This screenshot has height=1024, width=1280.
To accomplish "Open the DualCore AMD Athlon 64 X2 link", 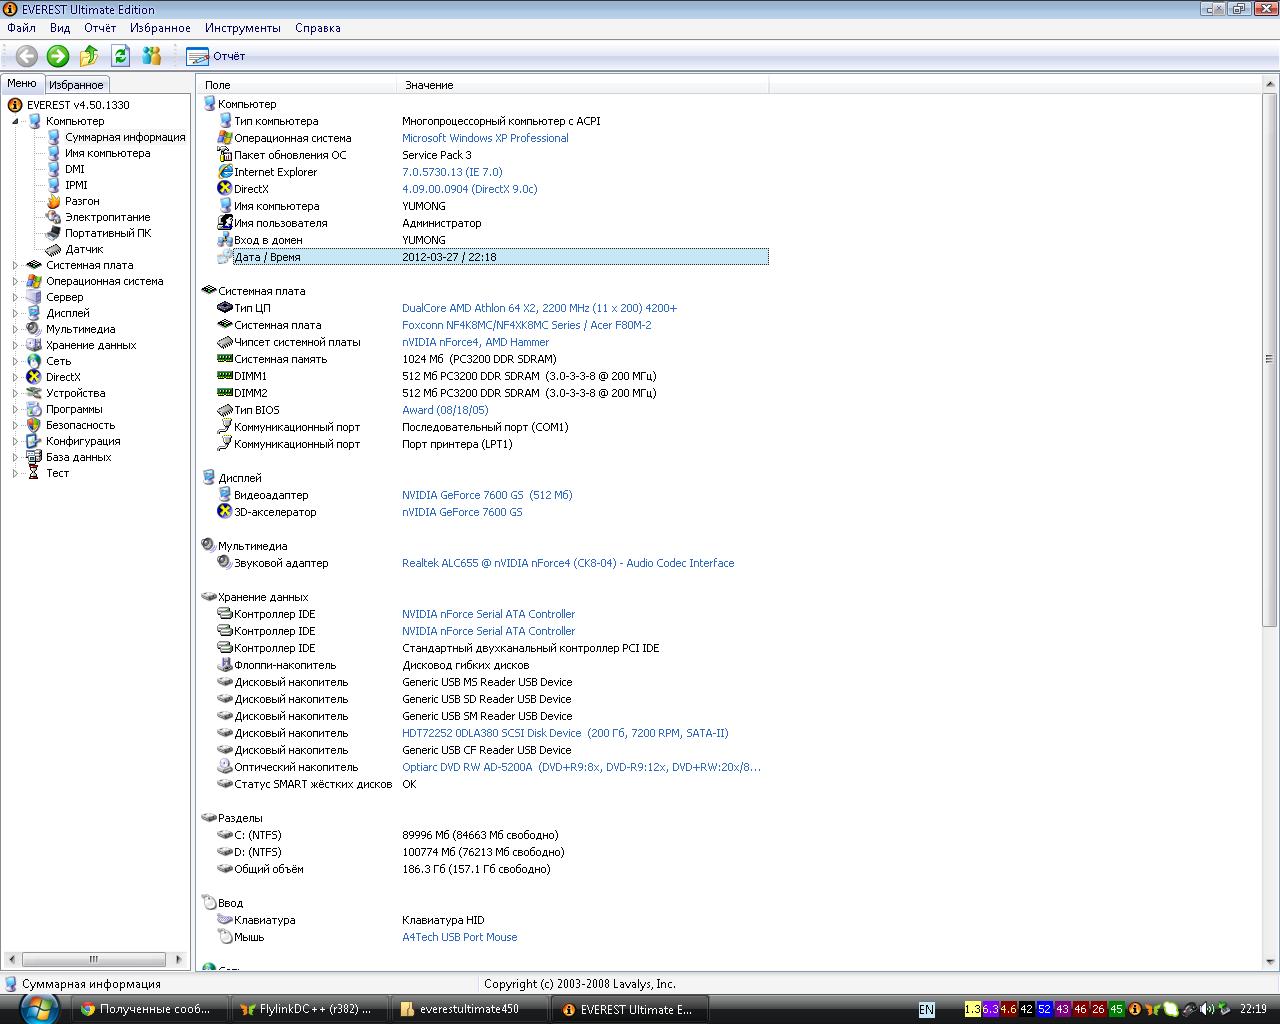I will [539, 308].
